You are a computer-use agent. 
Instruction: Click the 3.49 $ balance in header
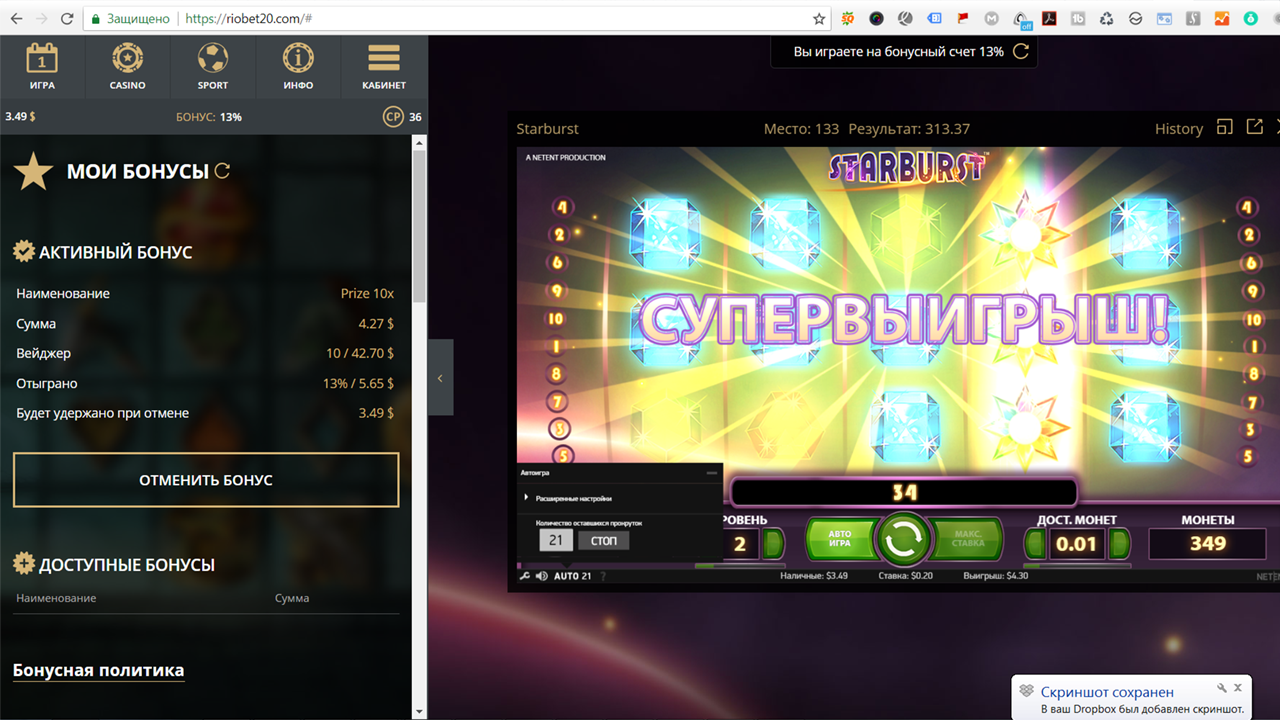pos(20,117)
